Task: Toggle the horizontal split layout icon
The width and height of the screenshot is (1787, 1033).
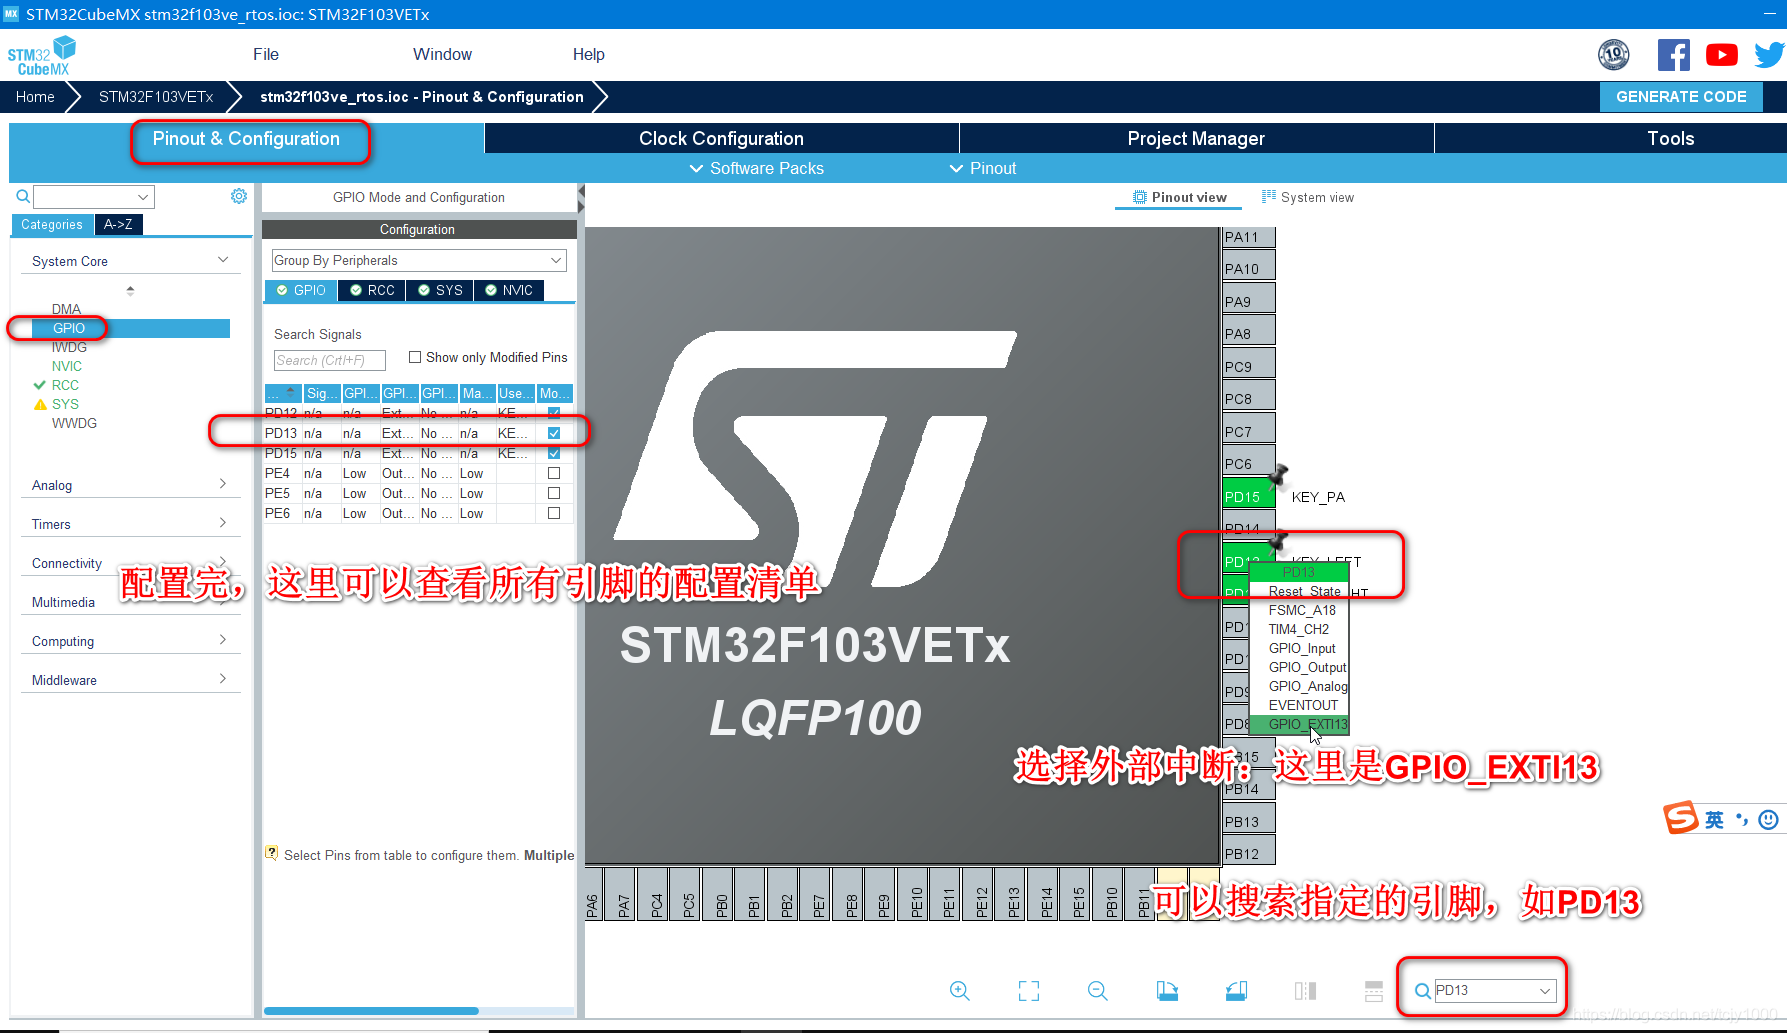Action: pyautogui.click(x=1374, y=991)
